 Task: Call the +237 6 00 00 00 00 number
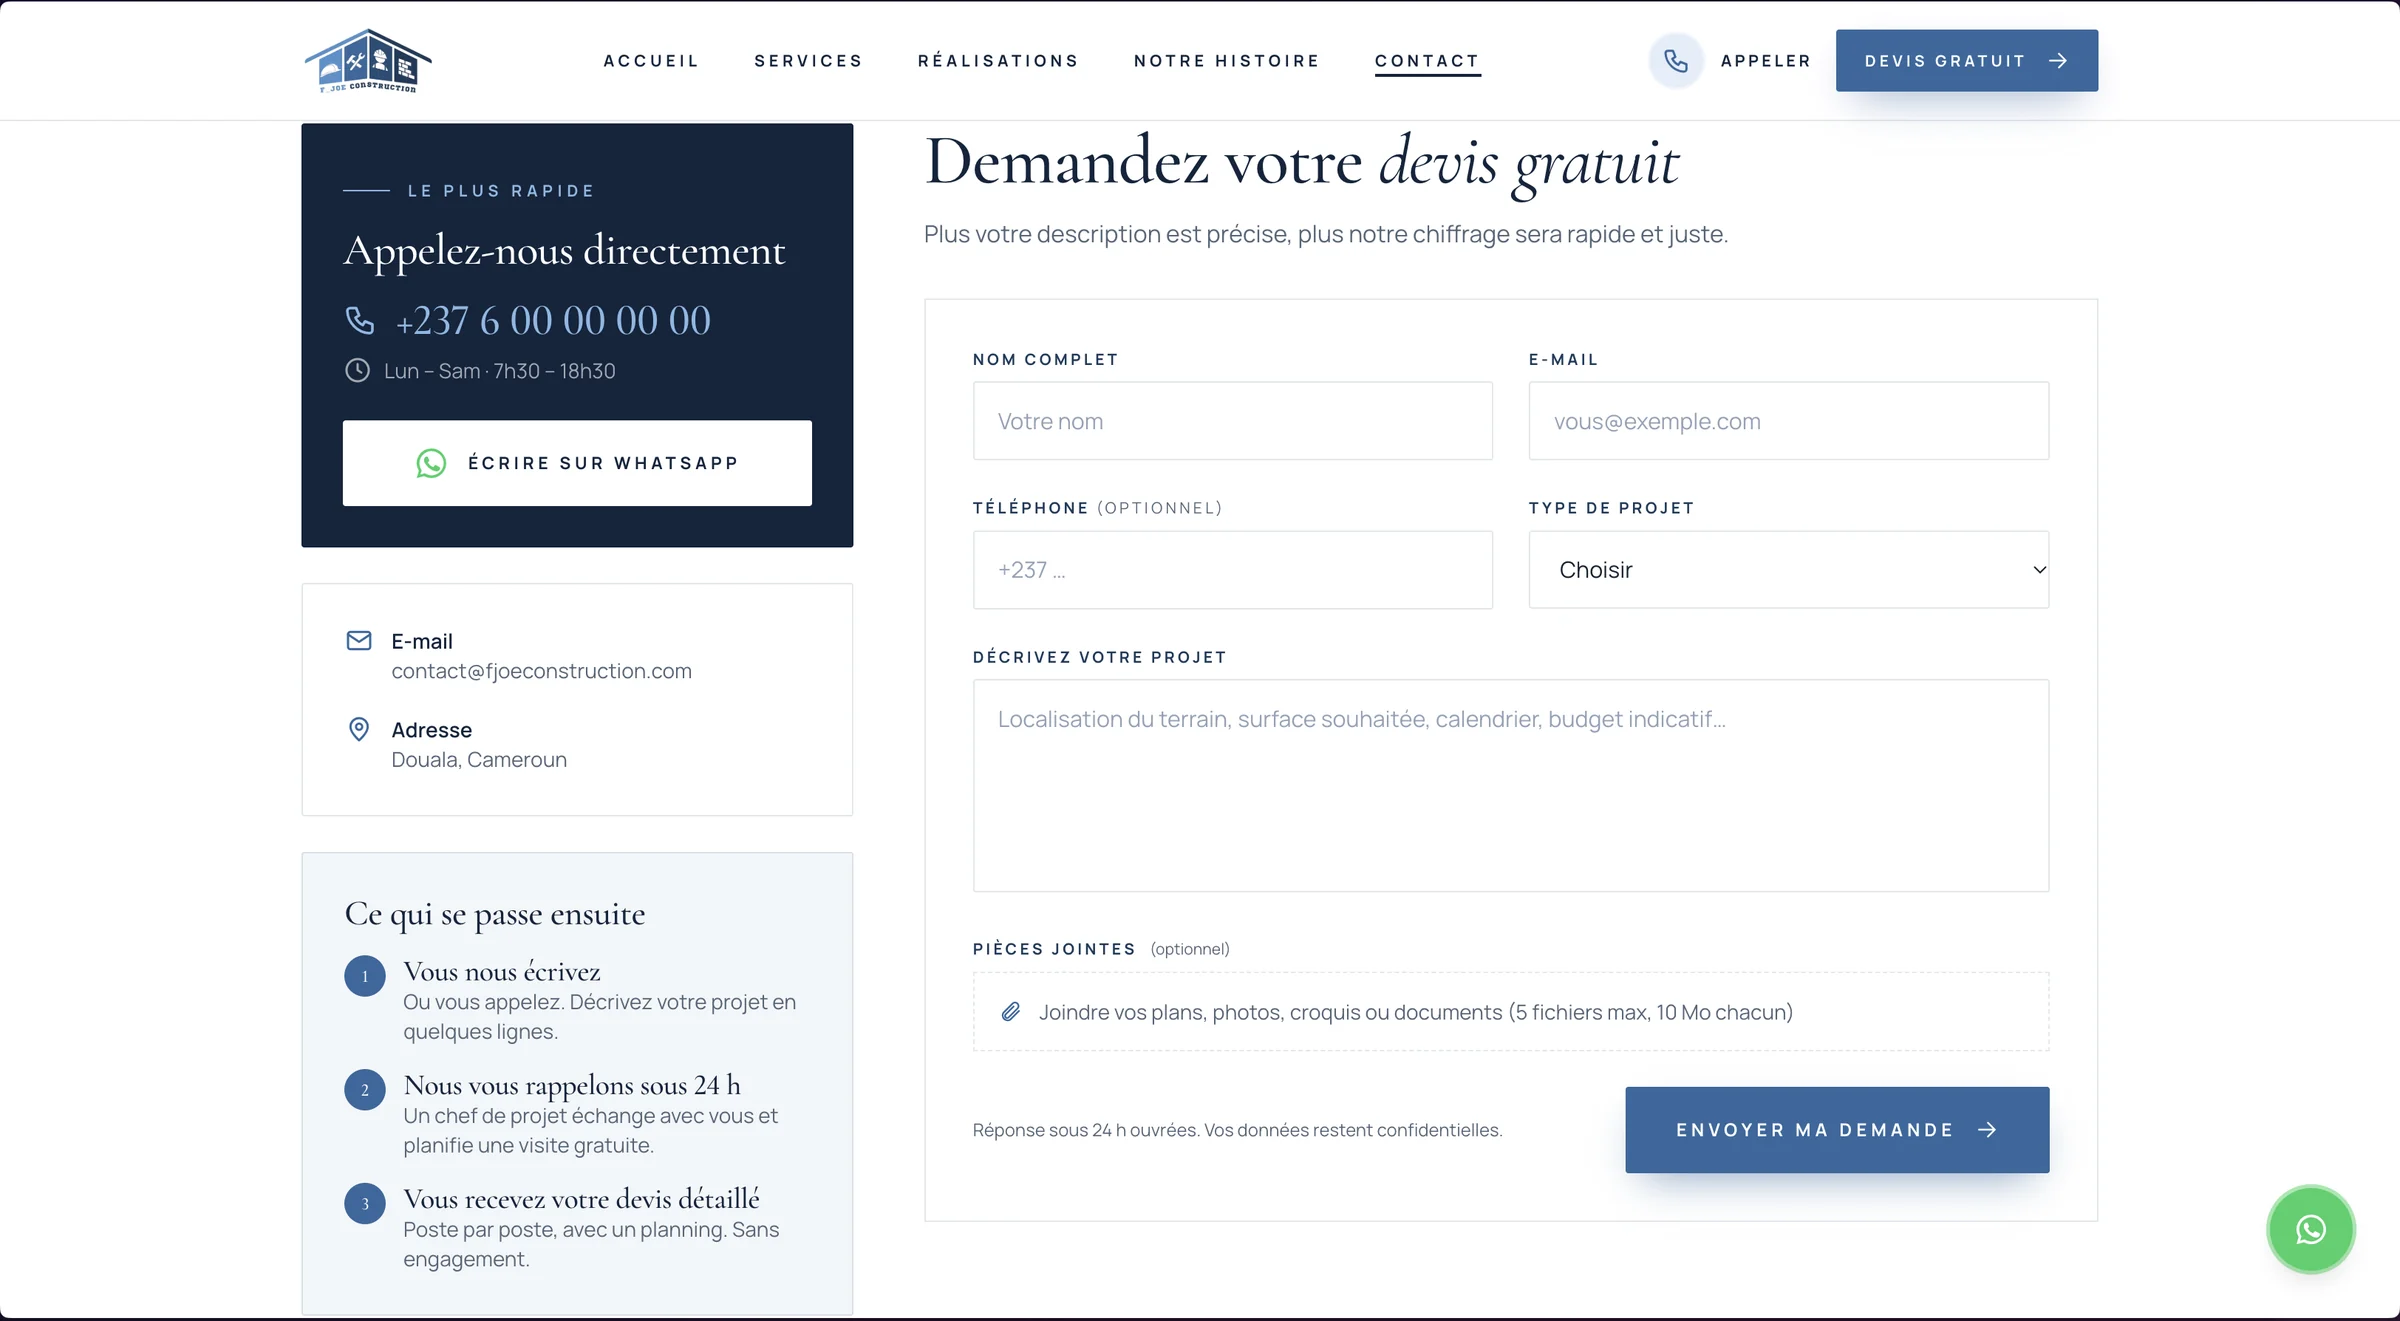[x=553, y=321]
